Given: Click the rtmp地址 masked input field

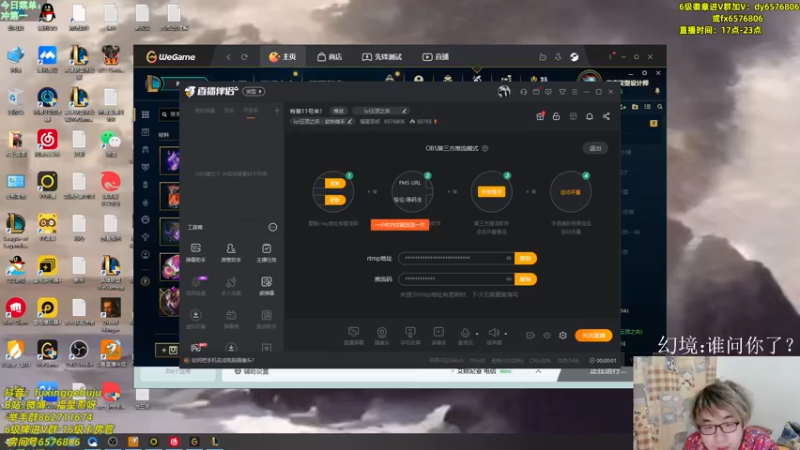Looking at the screenshot, I should coord(456,258).
